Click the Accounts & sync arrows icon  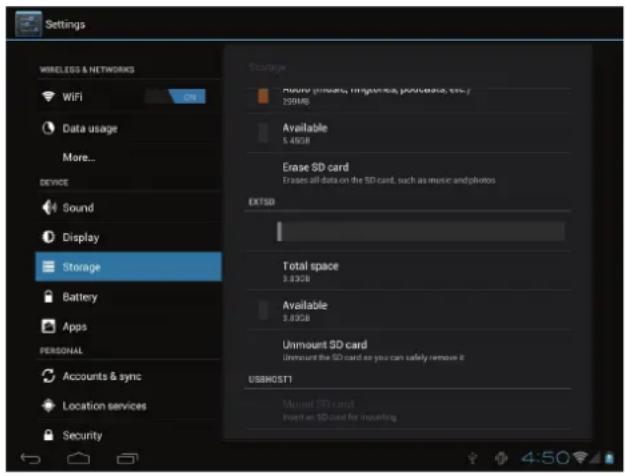48,376
